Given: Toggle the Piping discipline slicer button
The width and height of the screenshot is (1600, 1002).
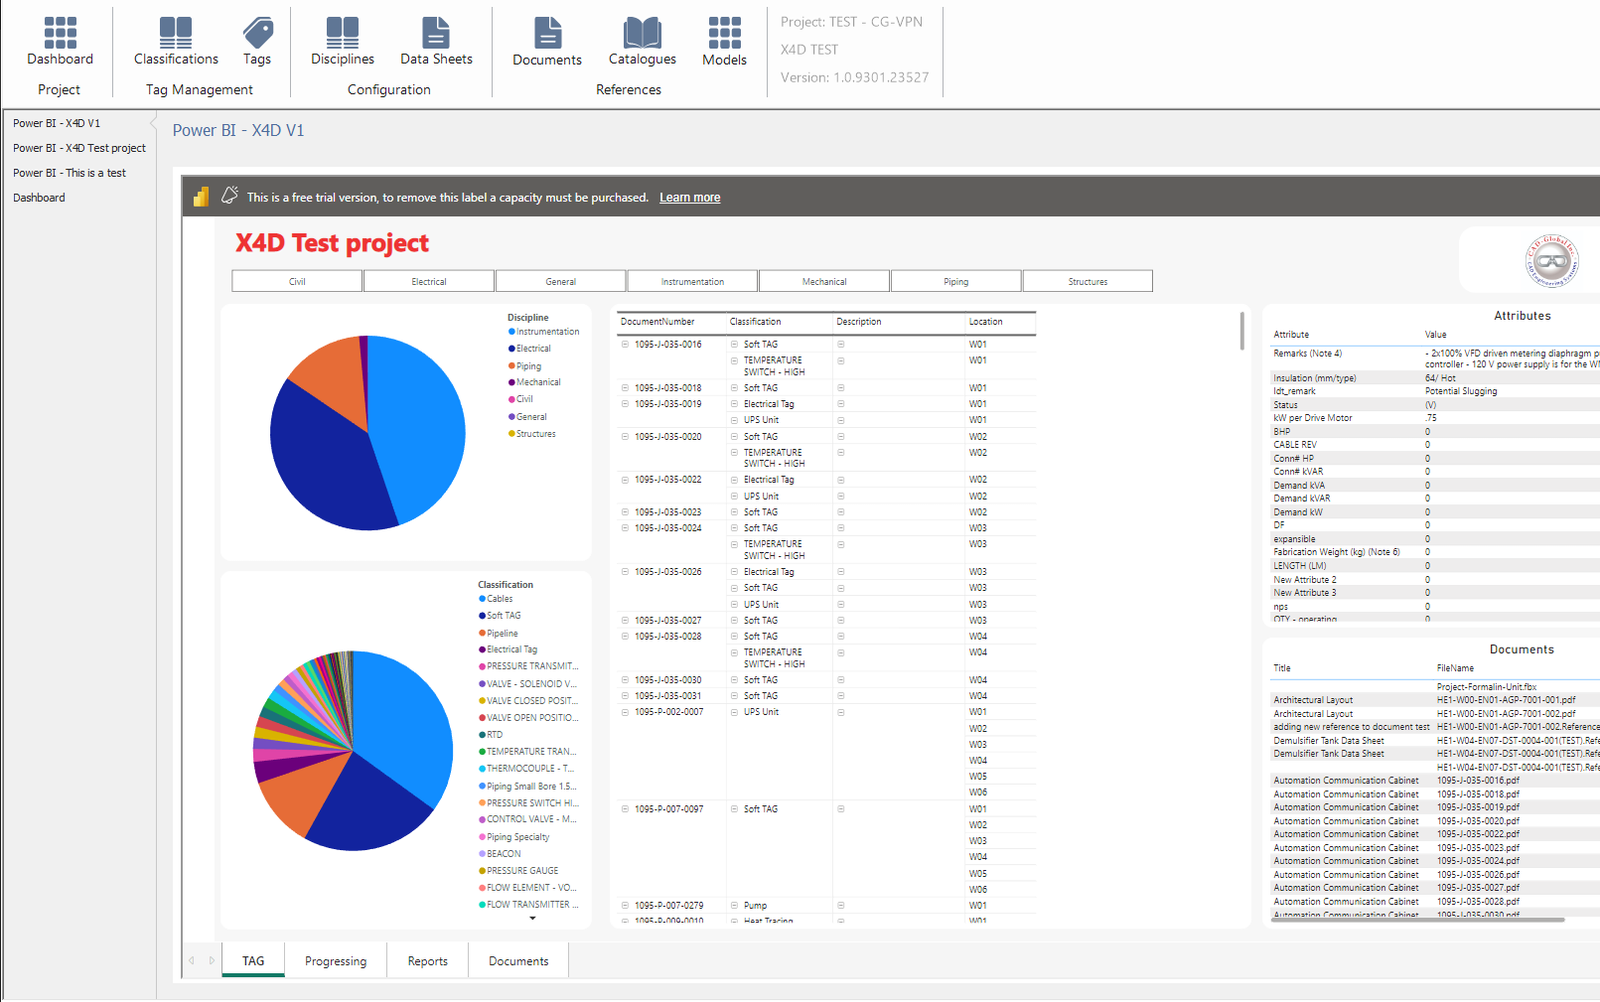Looking at the screenshot, I should click(956, 282).
